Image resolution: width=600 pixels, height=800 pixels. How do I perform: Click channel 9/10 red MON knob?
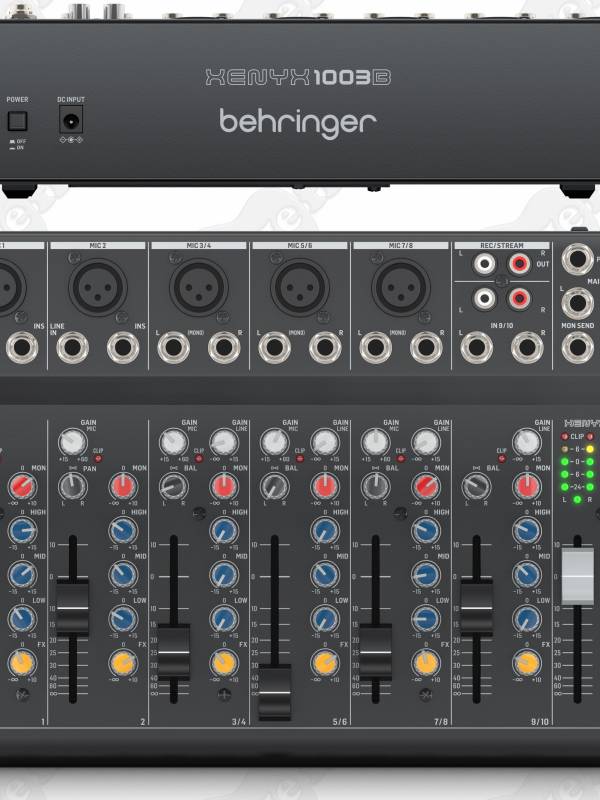coord(527,486)
